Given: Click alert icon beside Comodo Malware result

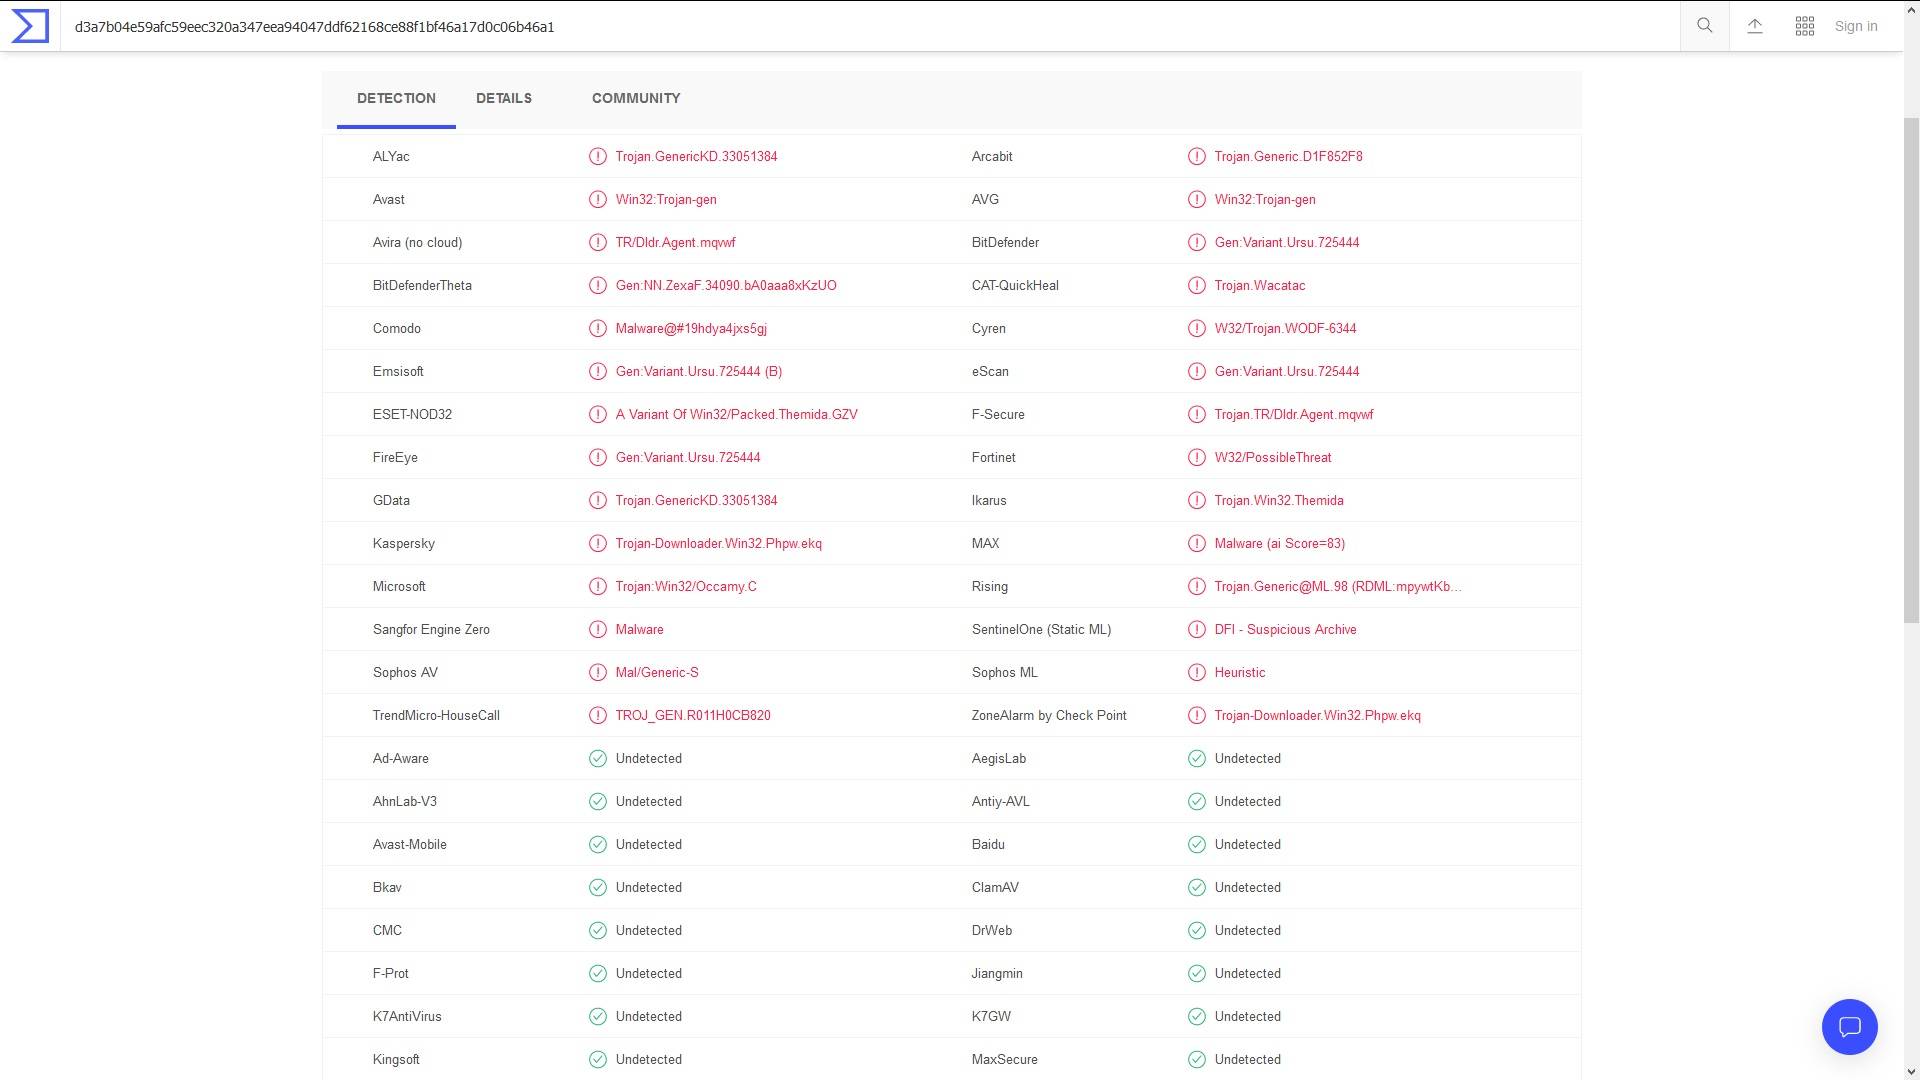Looking at the screenshot, I should tap(598, 329).
